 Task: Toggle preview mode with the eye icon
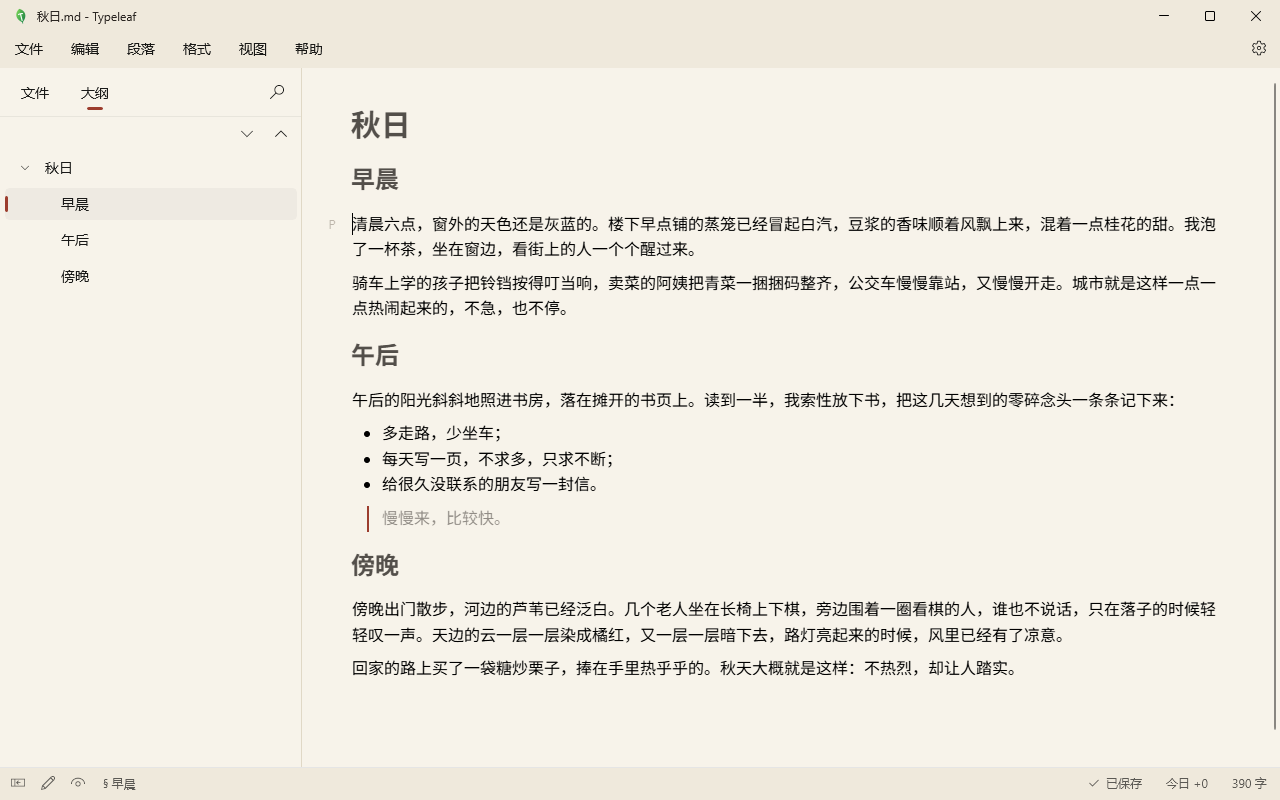[78, 783]
